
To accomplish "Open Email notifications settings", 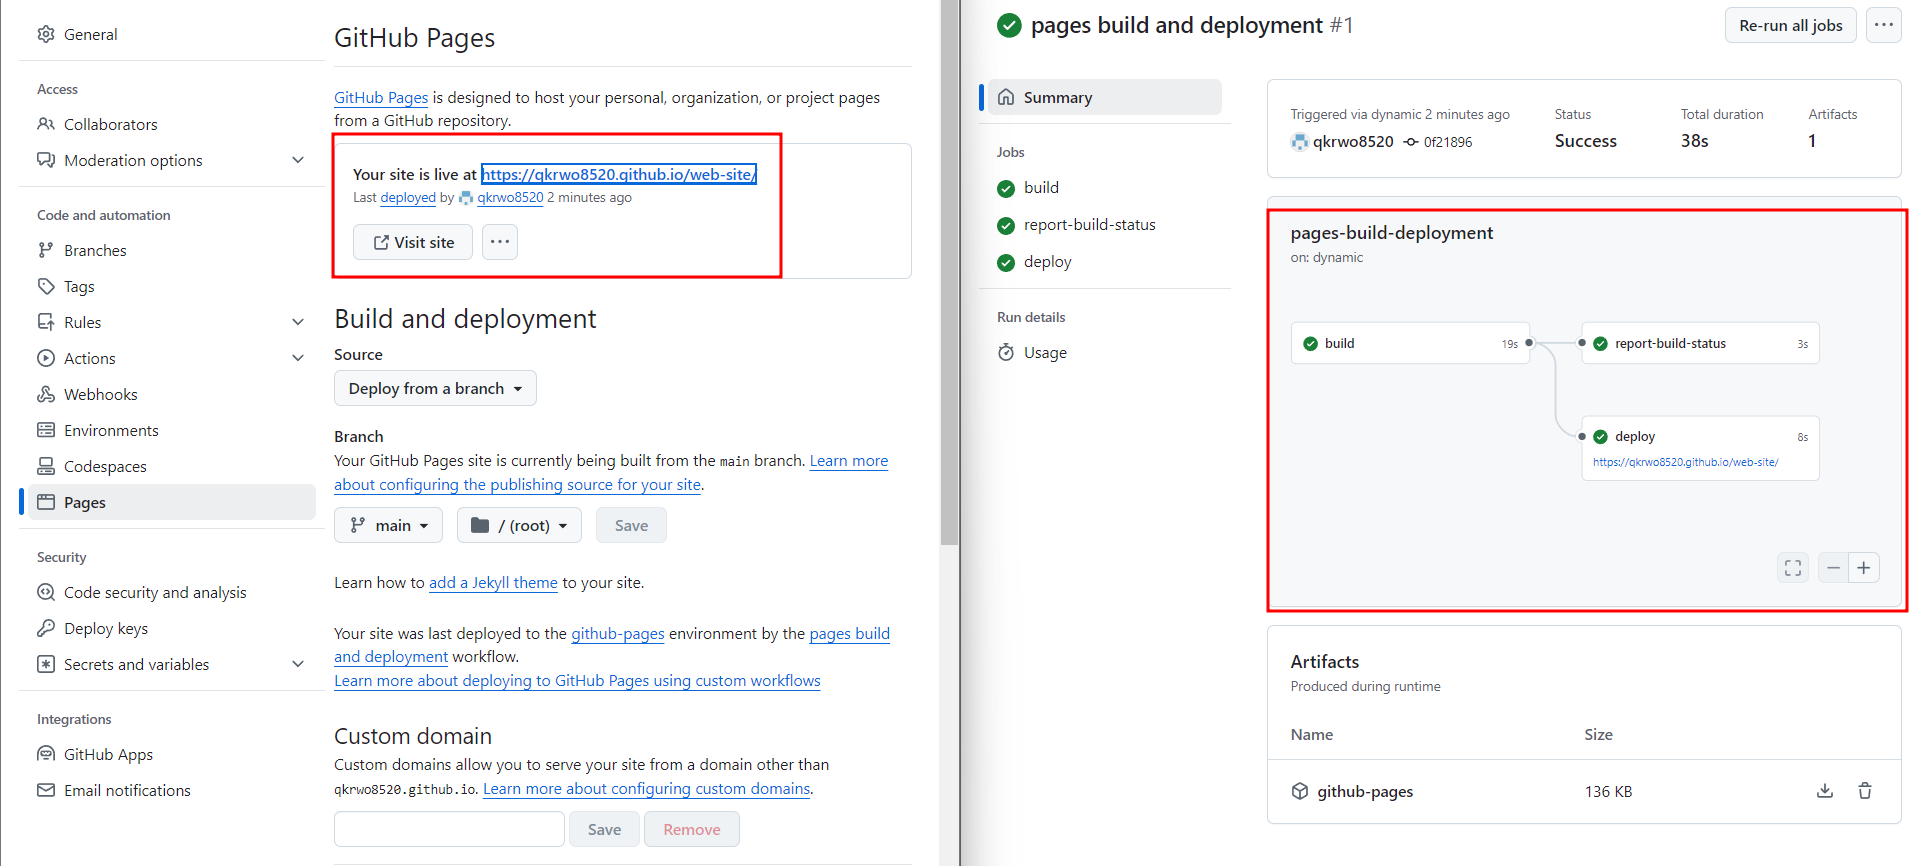I will point(127,790).
